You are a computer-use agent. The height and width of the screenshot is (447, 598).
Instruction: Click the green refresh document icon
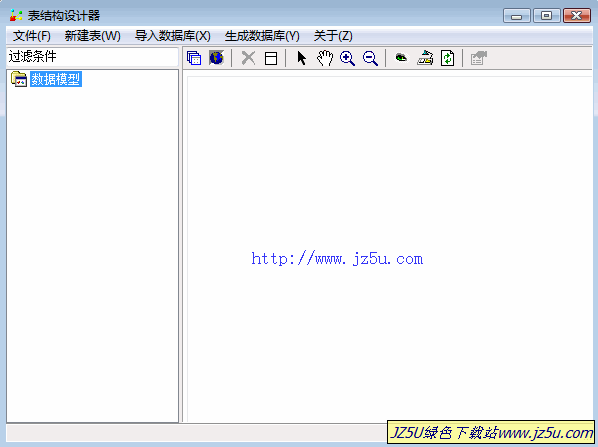click(x=447, y=58)
